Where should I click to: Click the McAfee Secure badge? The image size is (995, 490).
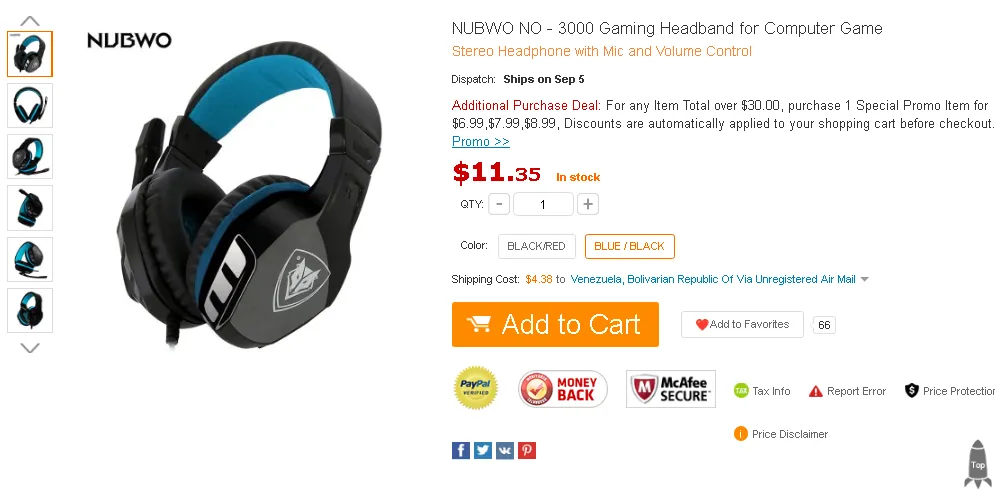pos(671,389)
